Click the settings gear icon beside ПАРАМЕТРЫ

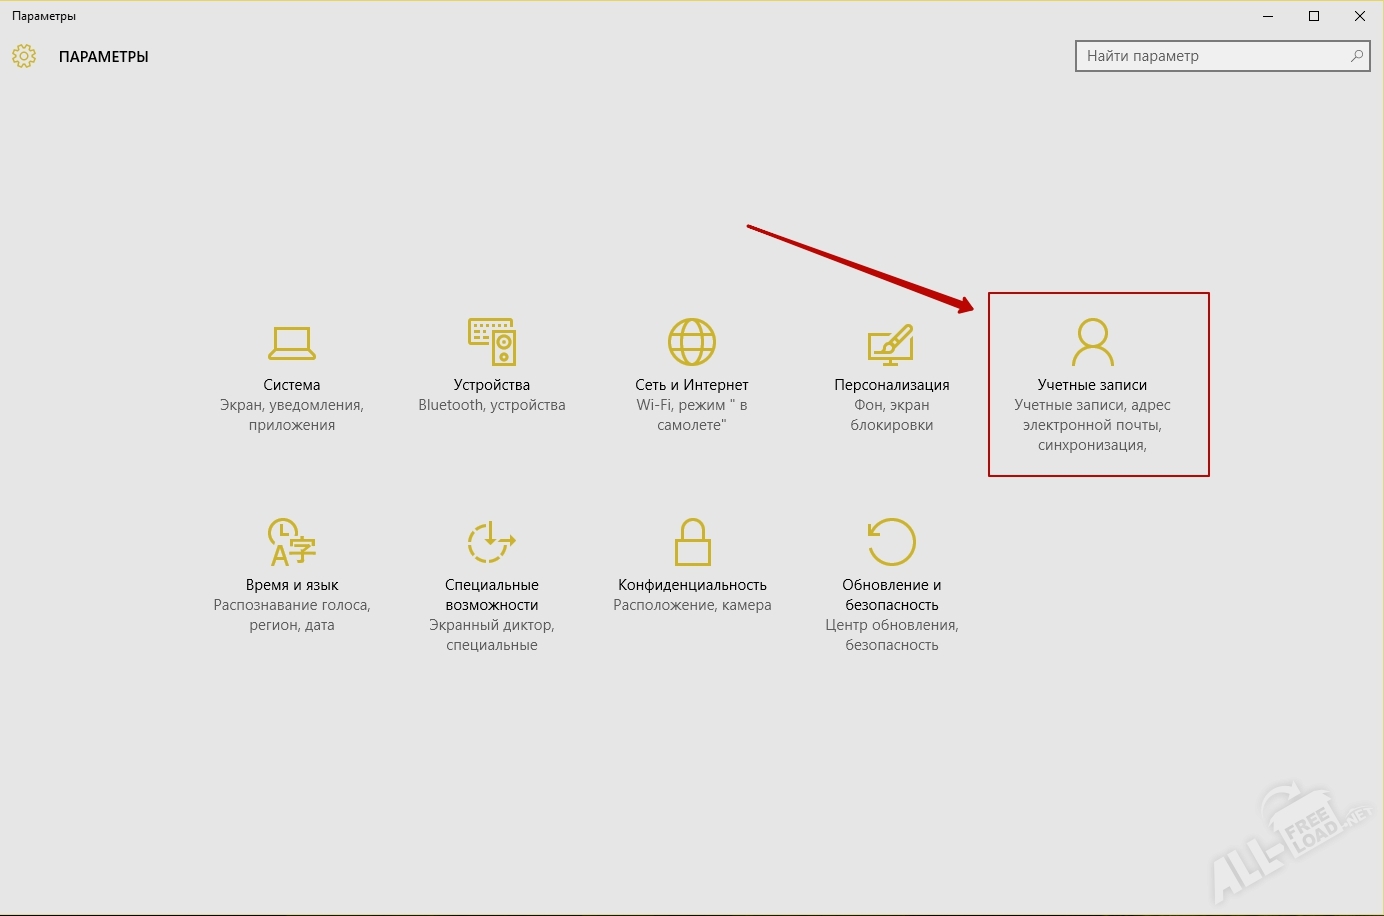pos(24,56)
